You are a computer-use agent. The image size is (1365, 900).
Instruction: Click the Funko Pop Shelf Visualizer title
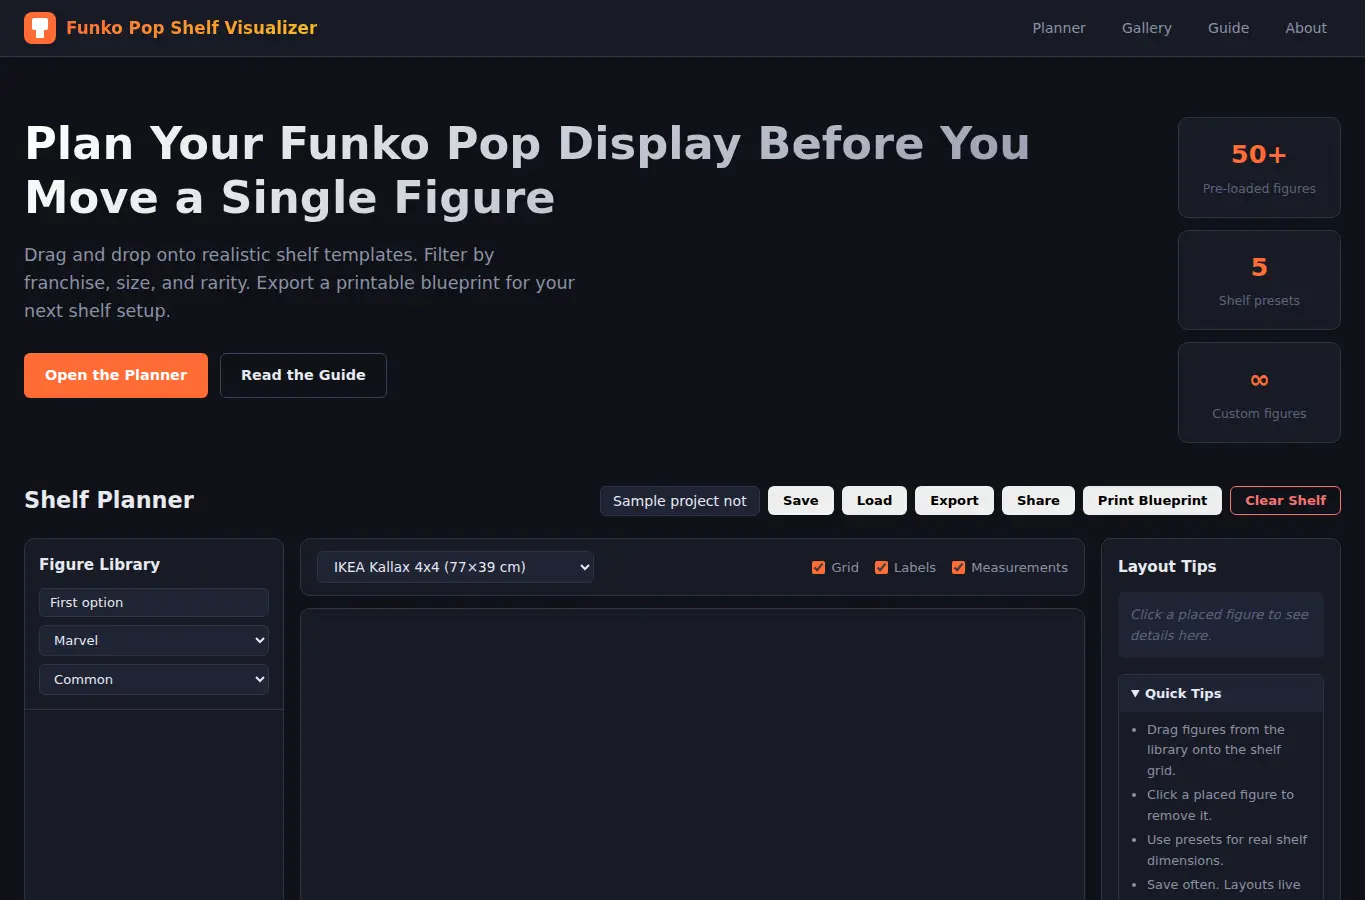[191, 28]
